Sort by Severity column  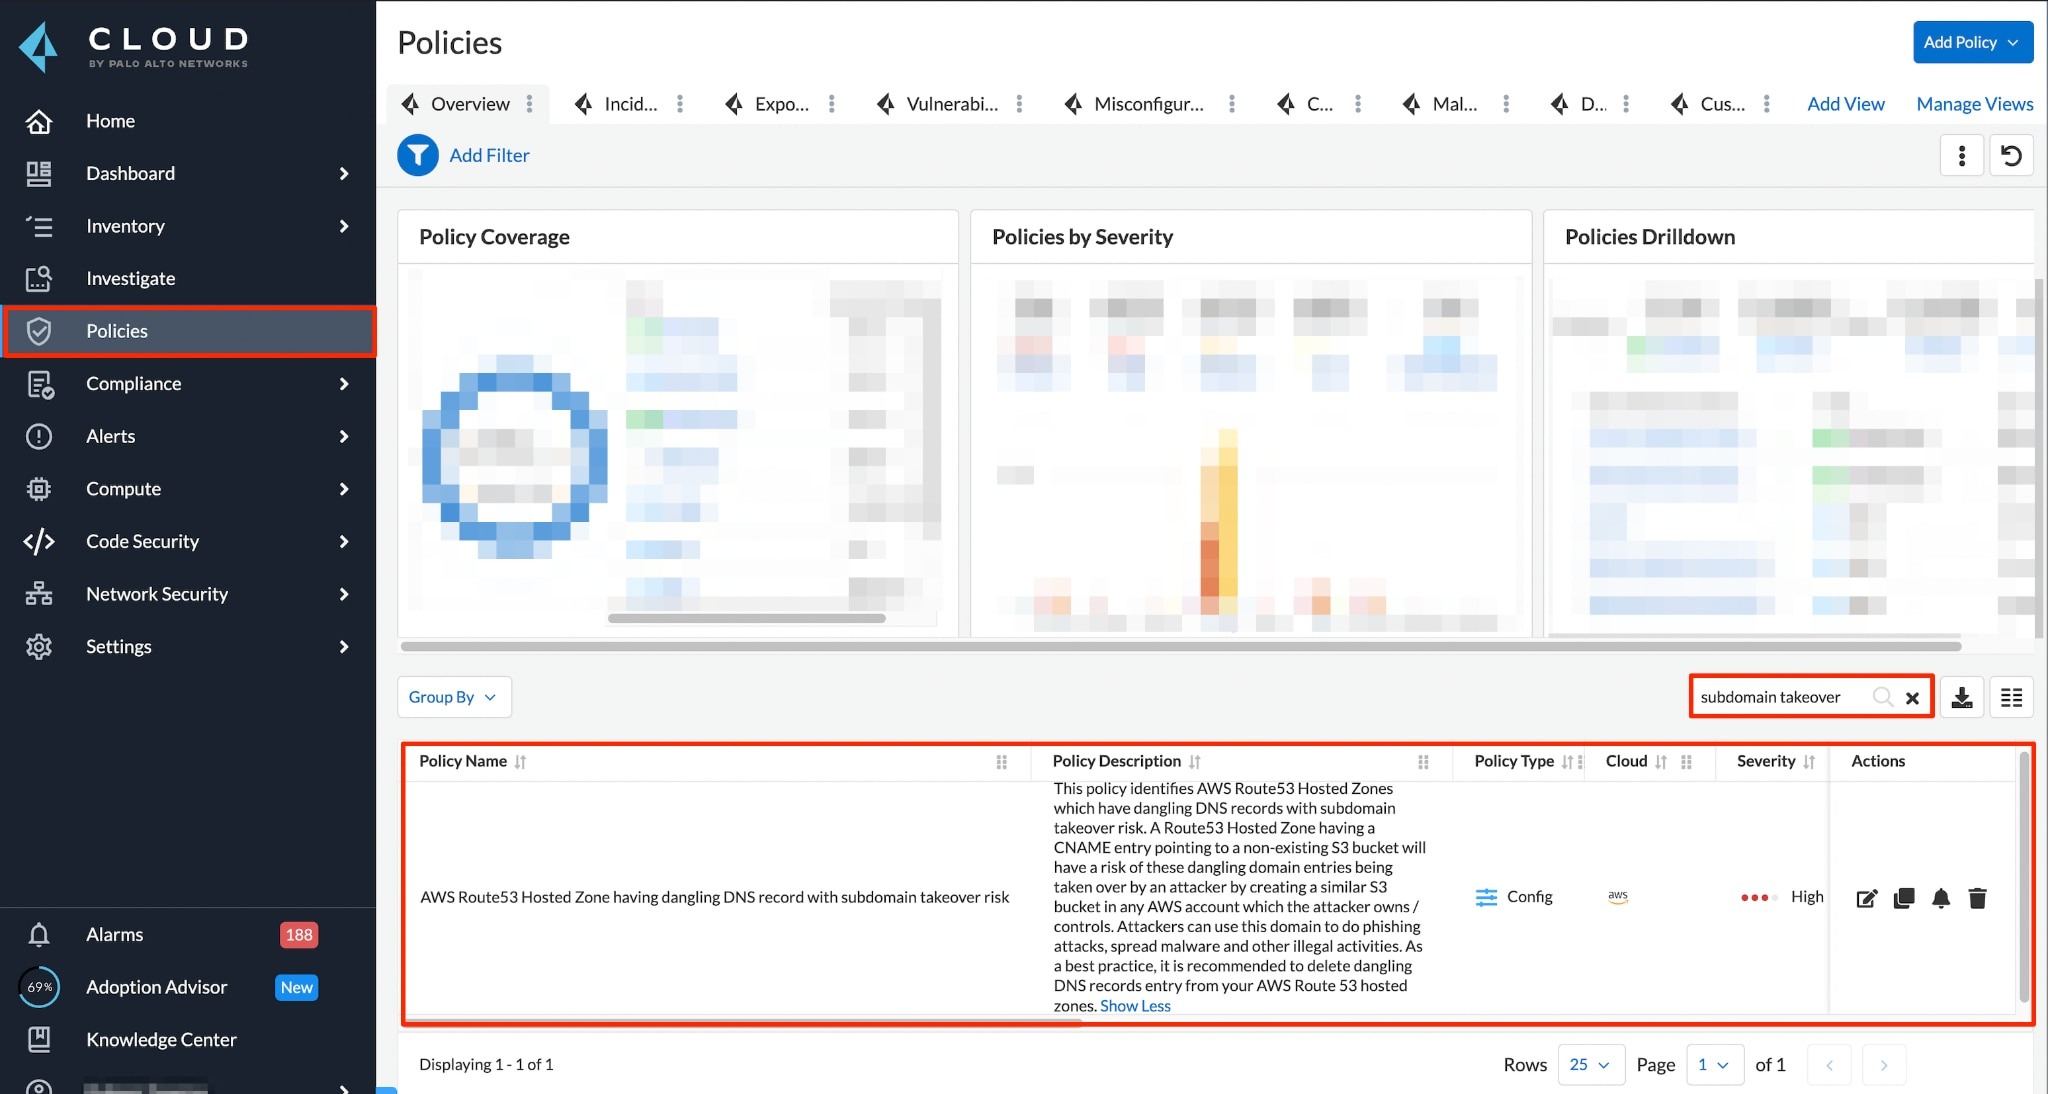(1808, 762)
